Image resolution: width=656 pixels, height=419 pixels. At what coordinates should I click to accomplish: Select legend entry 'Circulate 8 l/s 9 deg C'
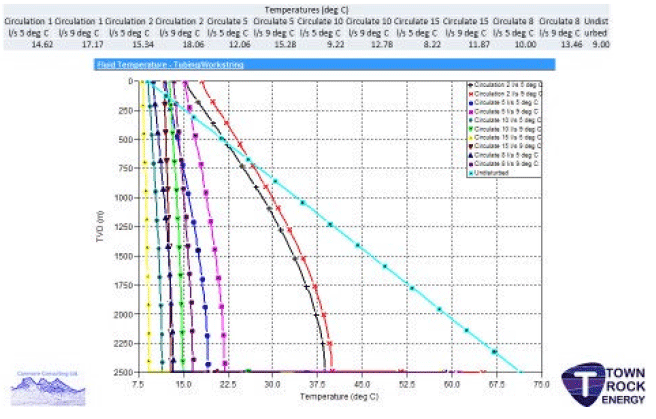(504, 164)
